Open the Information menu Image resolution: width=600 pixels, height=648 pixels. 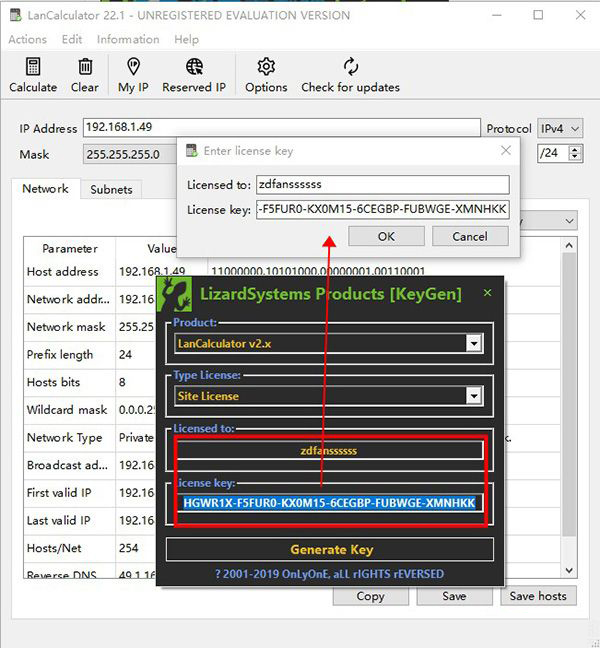click(x=128, y=40)
